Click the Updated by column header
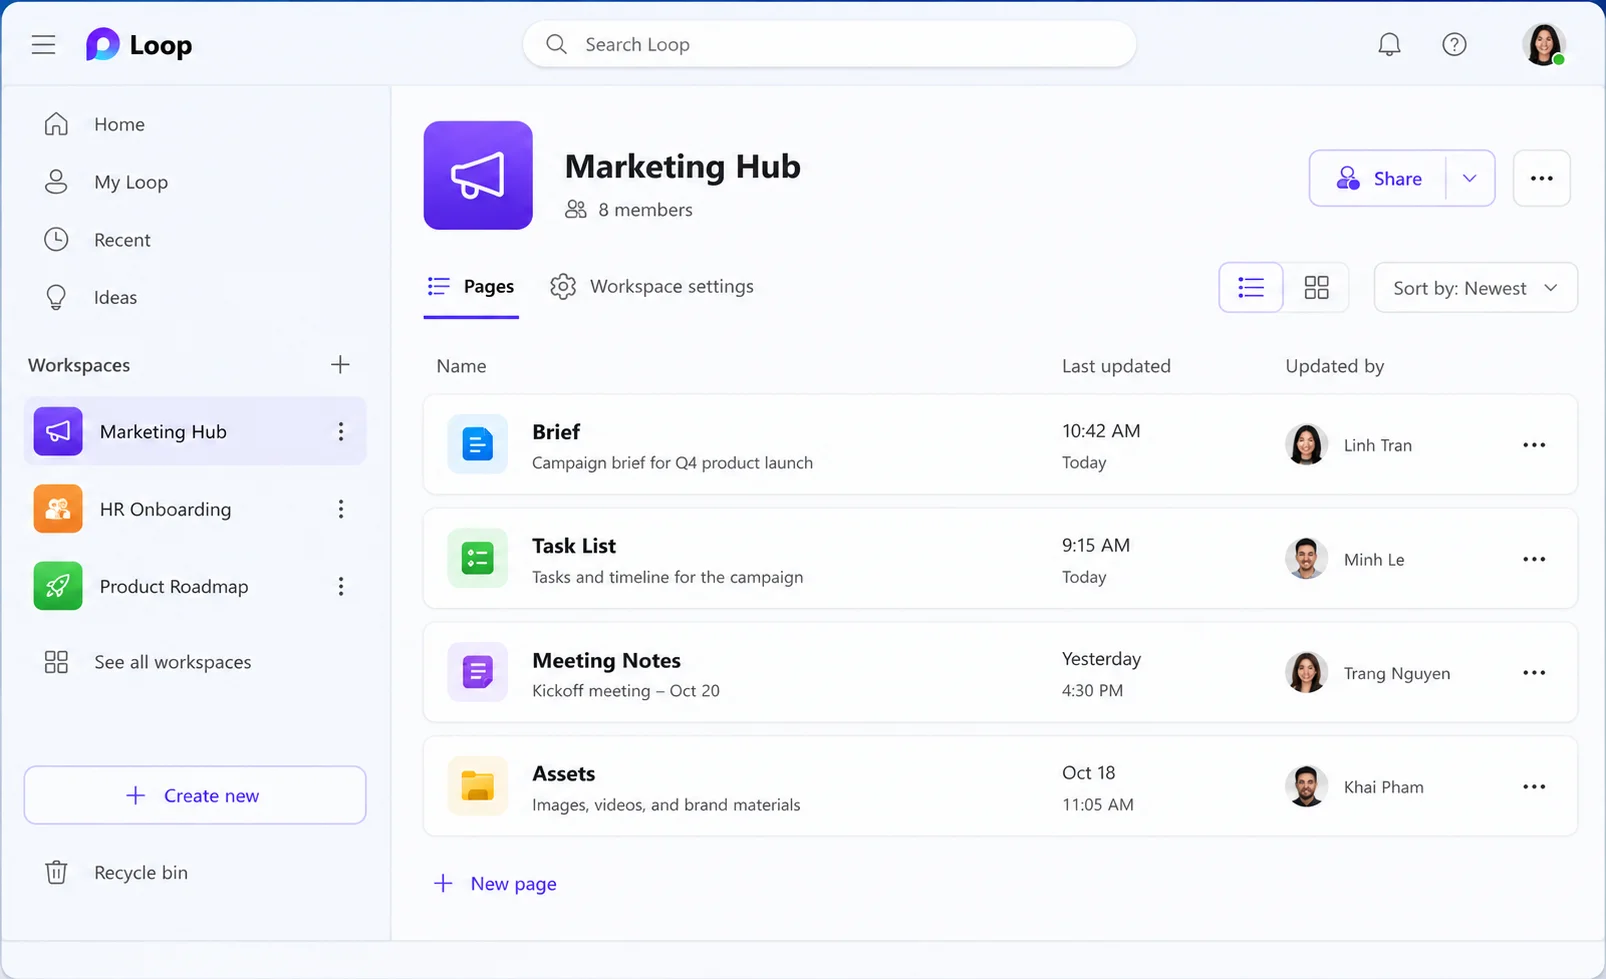Screen dimensions: 1606x979 pos(1335,366)
